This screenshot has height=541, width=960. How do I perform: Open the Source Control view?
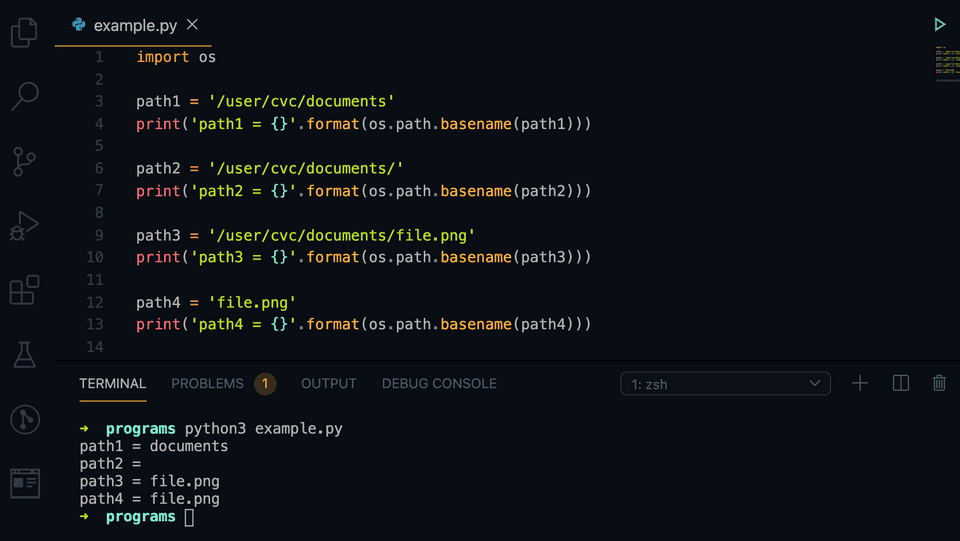click(x=24, y=161)
